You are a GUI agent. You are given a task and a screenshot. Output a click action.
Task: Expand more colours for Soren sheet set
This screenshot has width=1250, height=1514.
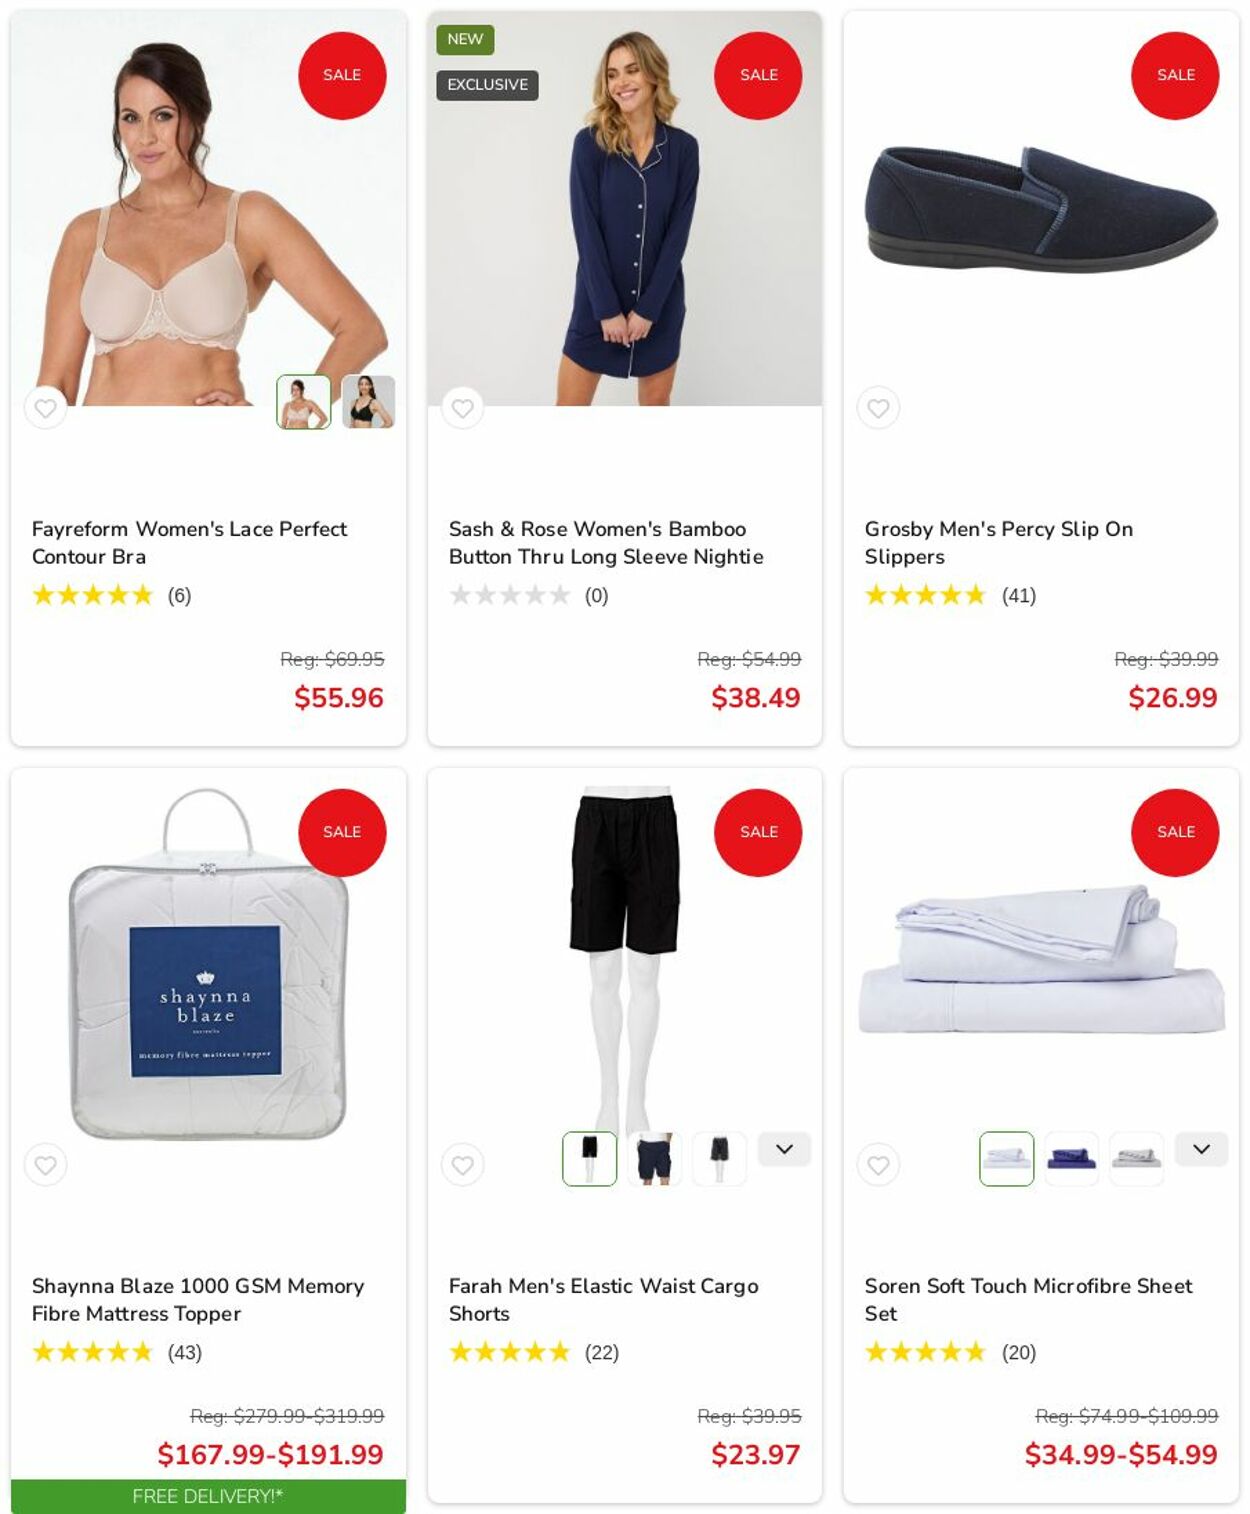coord(1201,1149)
